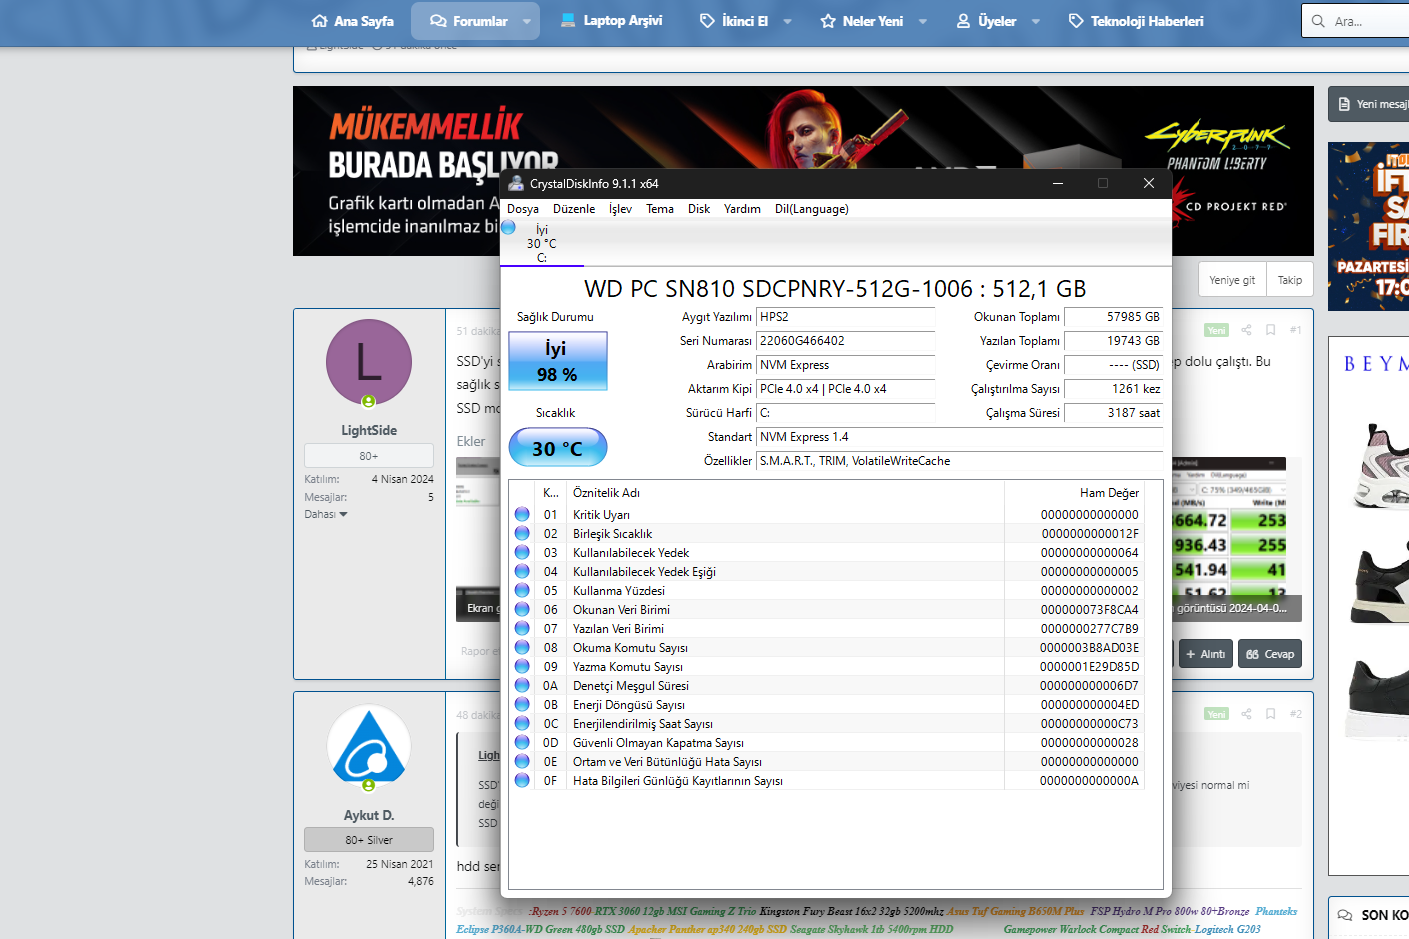
Task: Open Laptop Arşivi in forum navigation
Action: tap(611, 21)
